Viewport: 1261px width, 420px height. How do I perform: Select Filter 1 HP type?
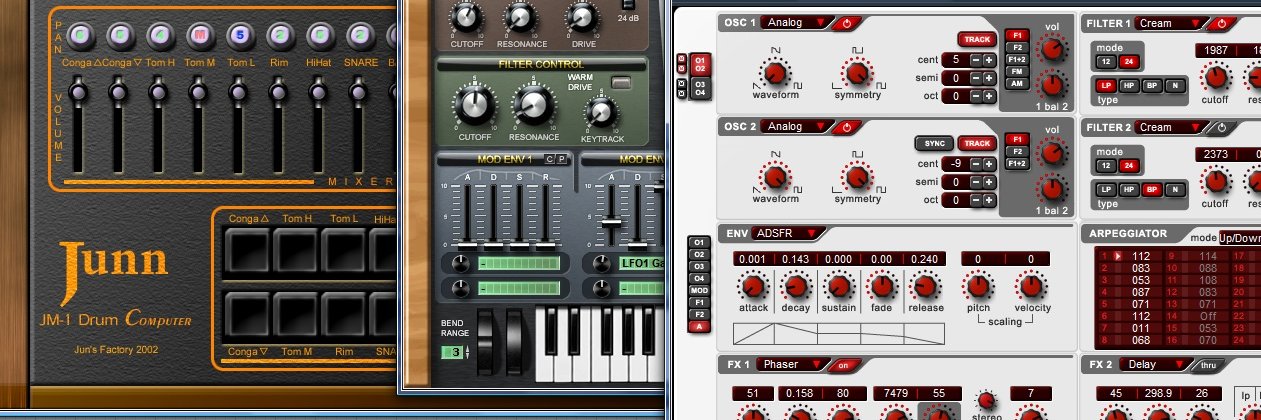pos(1128,85)
